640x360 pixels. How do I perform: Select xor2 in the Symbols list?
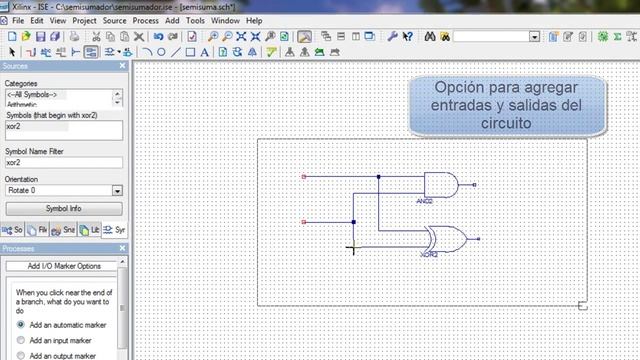[13, 126]
